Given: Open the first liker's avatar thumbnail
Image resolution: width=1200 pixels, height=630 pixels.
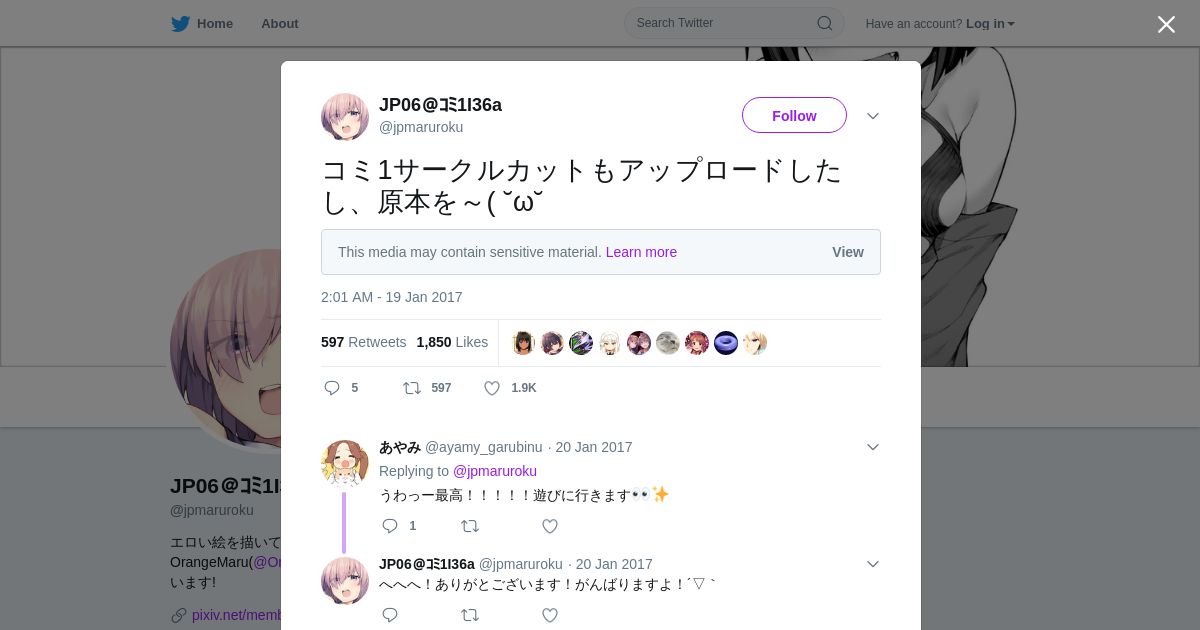Looking at the screenshot, I should 524,343.
